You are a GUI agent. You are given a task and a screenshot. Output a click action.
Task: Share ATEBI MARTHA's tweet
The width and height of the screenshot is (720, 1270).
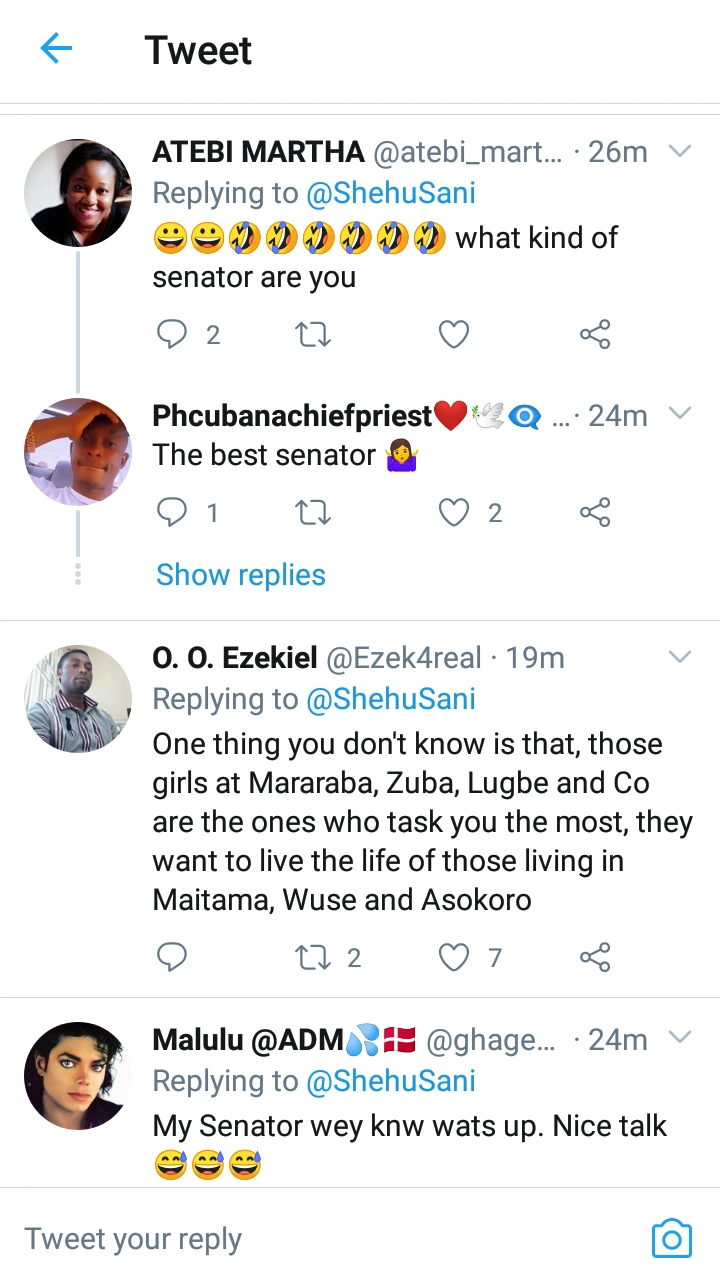595,334
